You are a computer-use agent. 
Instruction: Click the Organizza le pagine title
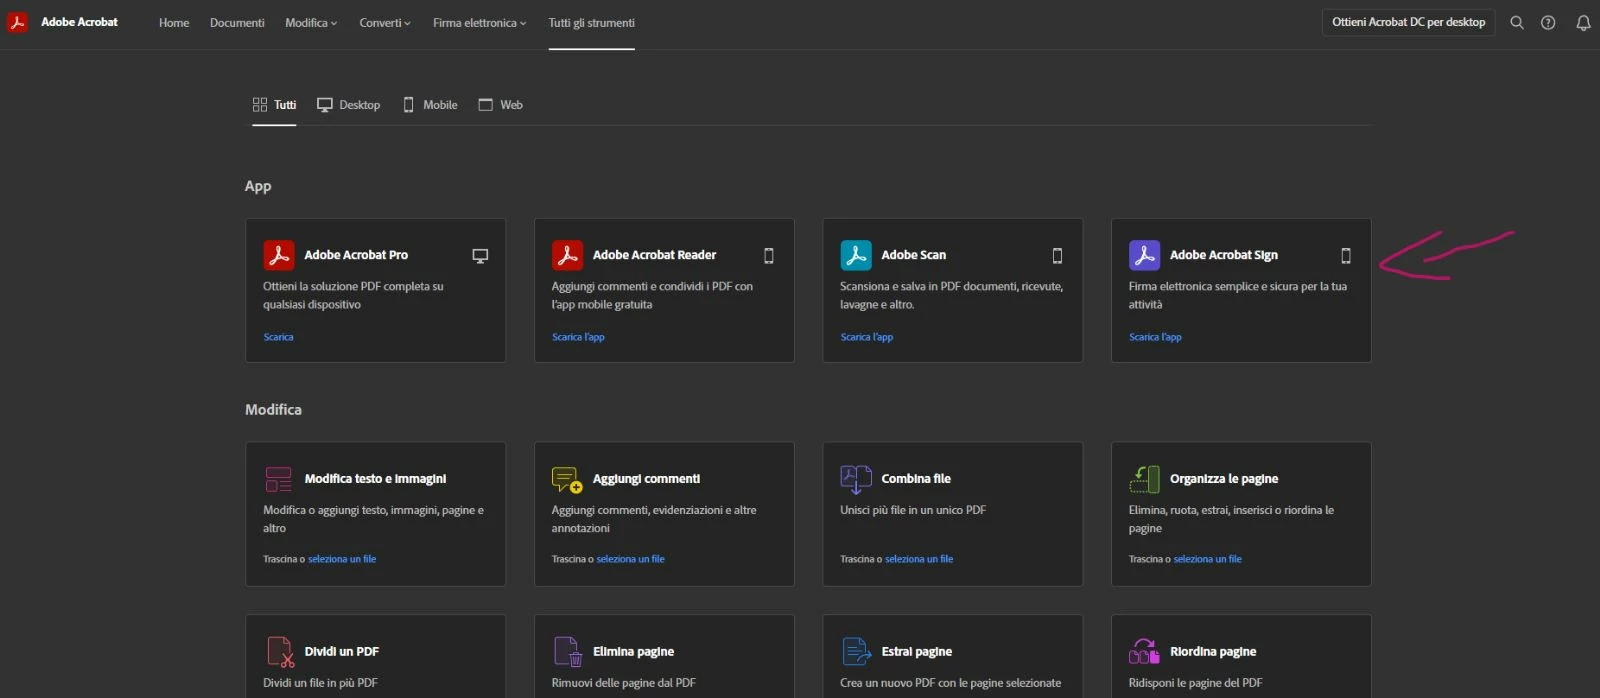click(x=1224, y=479)
